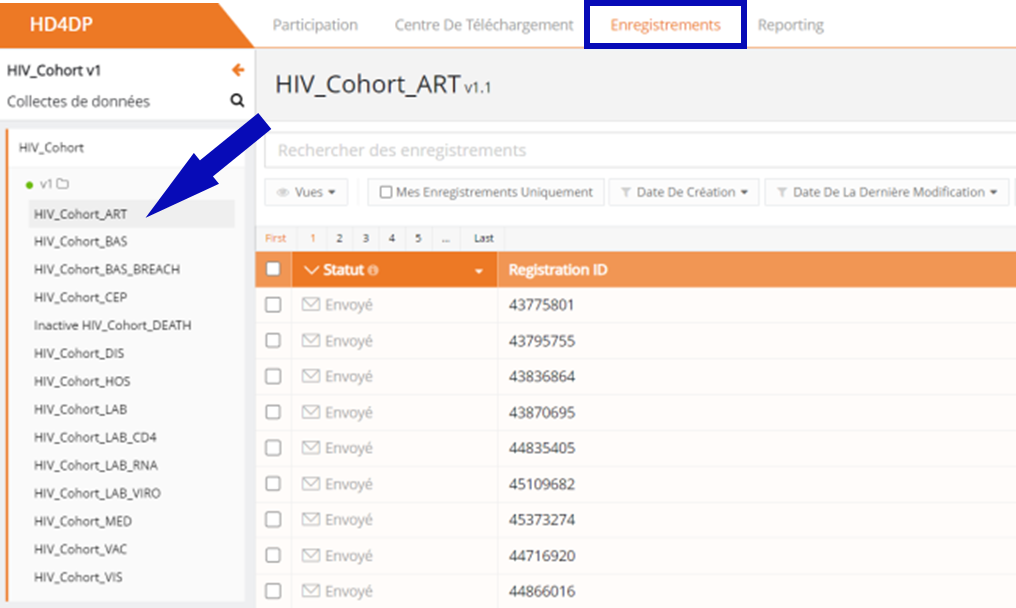This screenshot has height=608, width=1016.
Task: Open the Centre De Téléchargement tab
Action: point(484,25)
